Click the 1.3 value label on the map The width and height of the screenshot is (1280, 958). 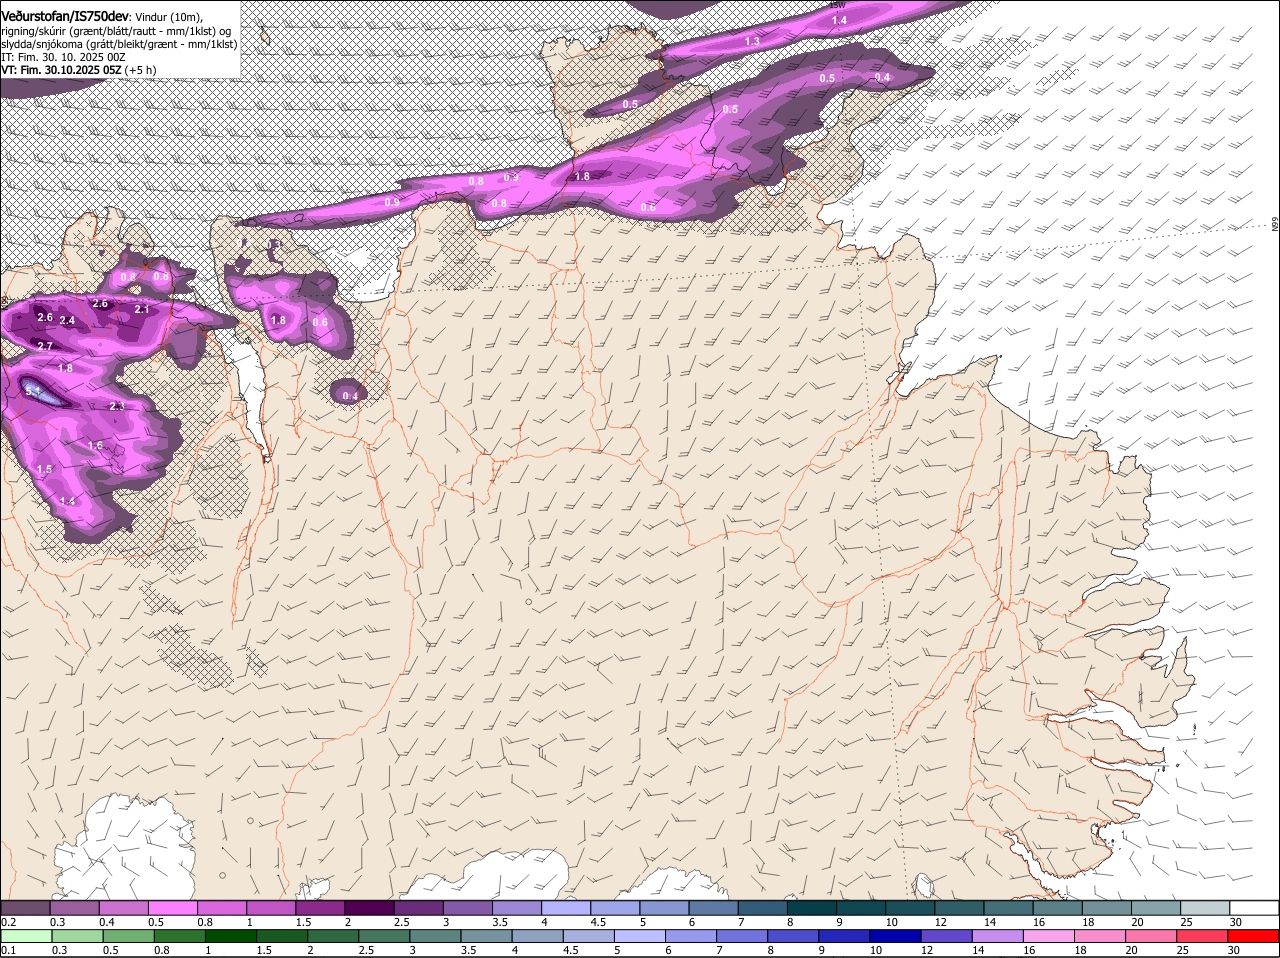tap(752, 41)
